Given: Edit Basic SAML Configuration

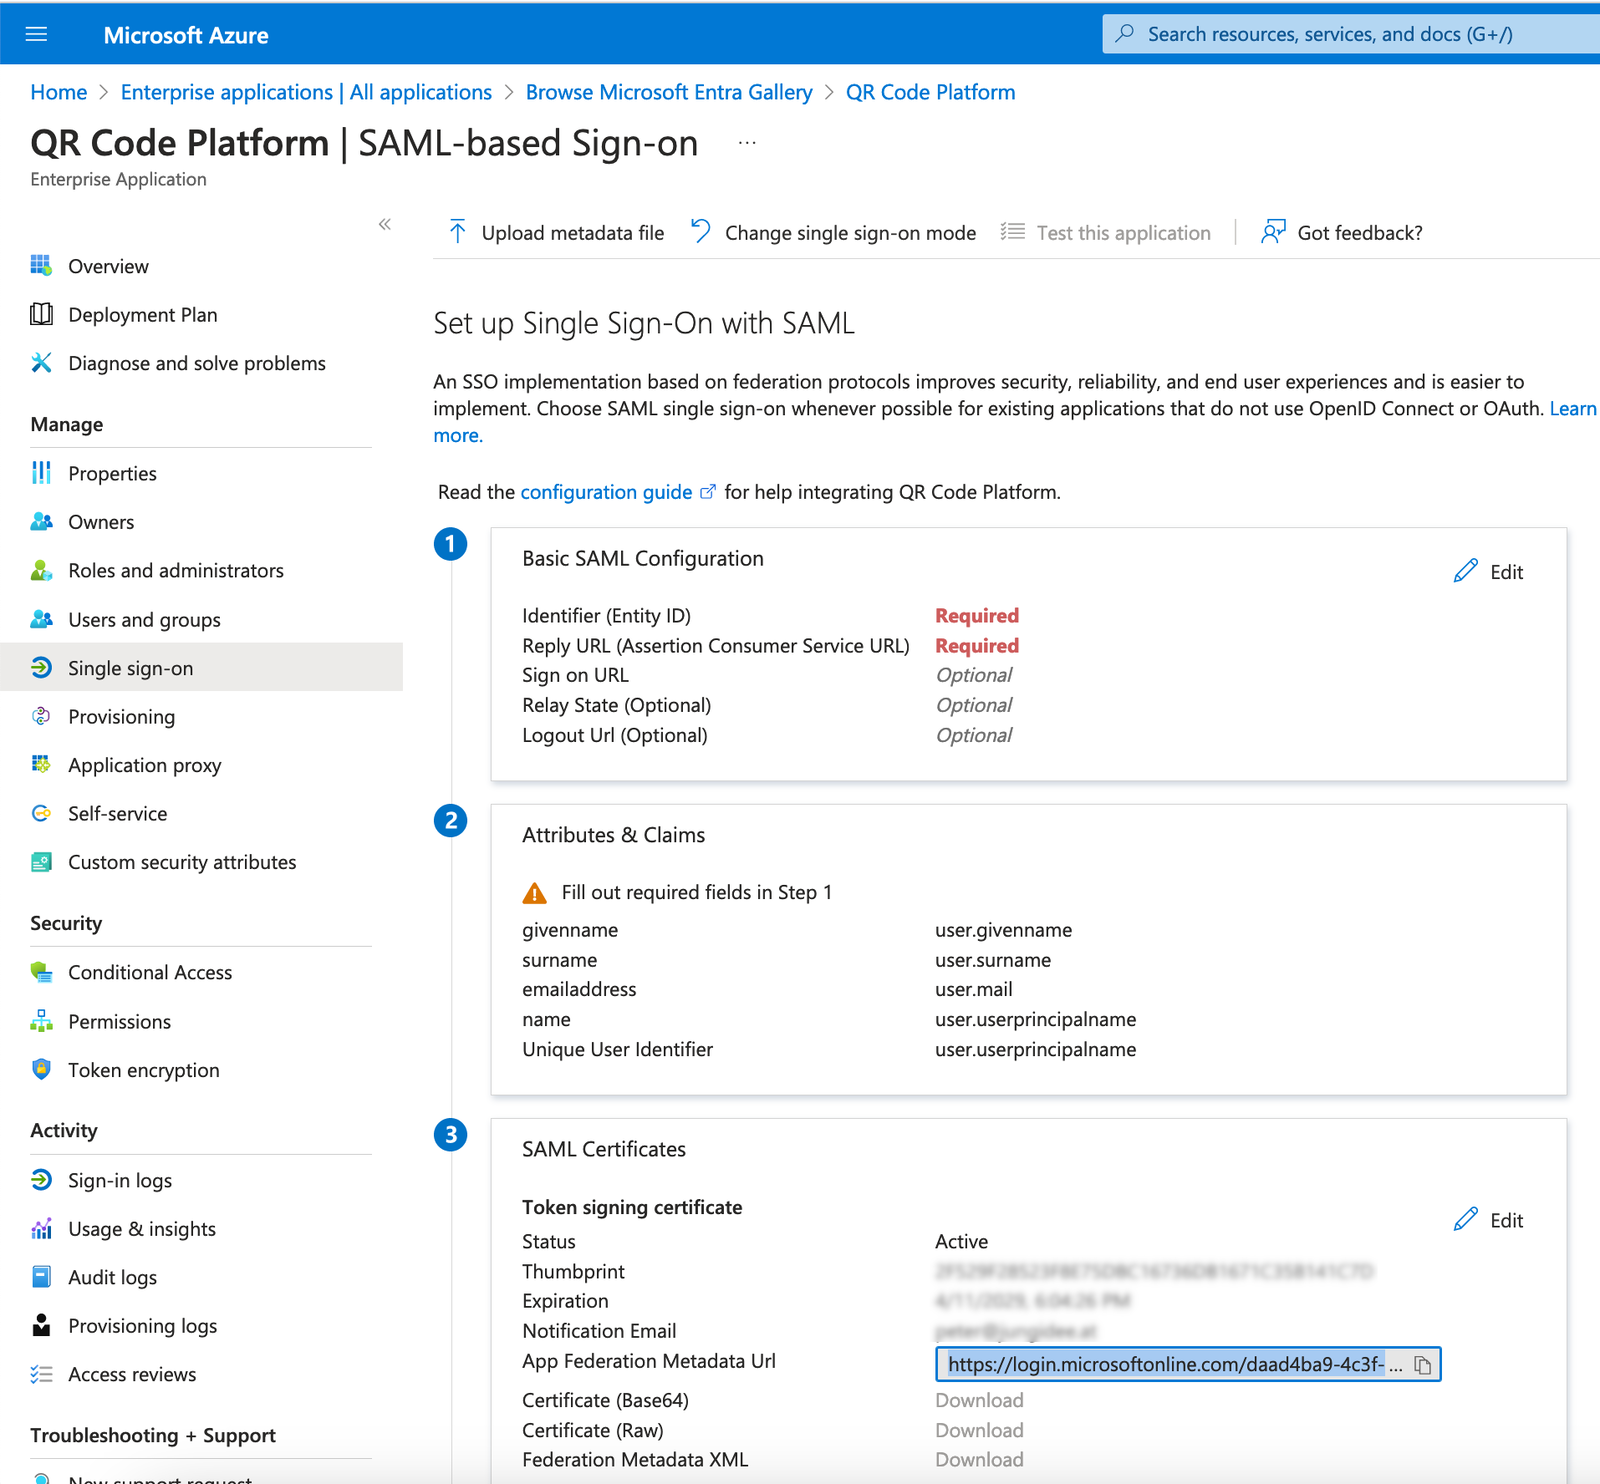Looking at the screenshot, I should (x=1488, y=572).
